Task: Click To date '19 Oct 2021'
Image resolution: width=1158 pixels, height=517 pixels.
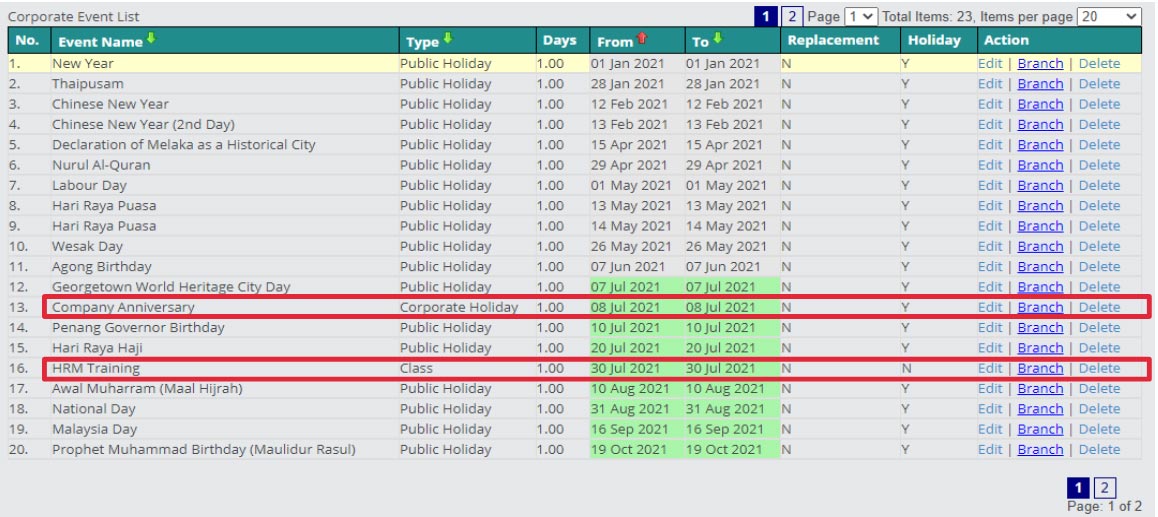Action: coord(724,449)
